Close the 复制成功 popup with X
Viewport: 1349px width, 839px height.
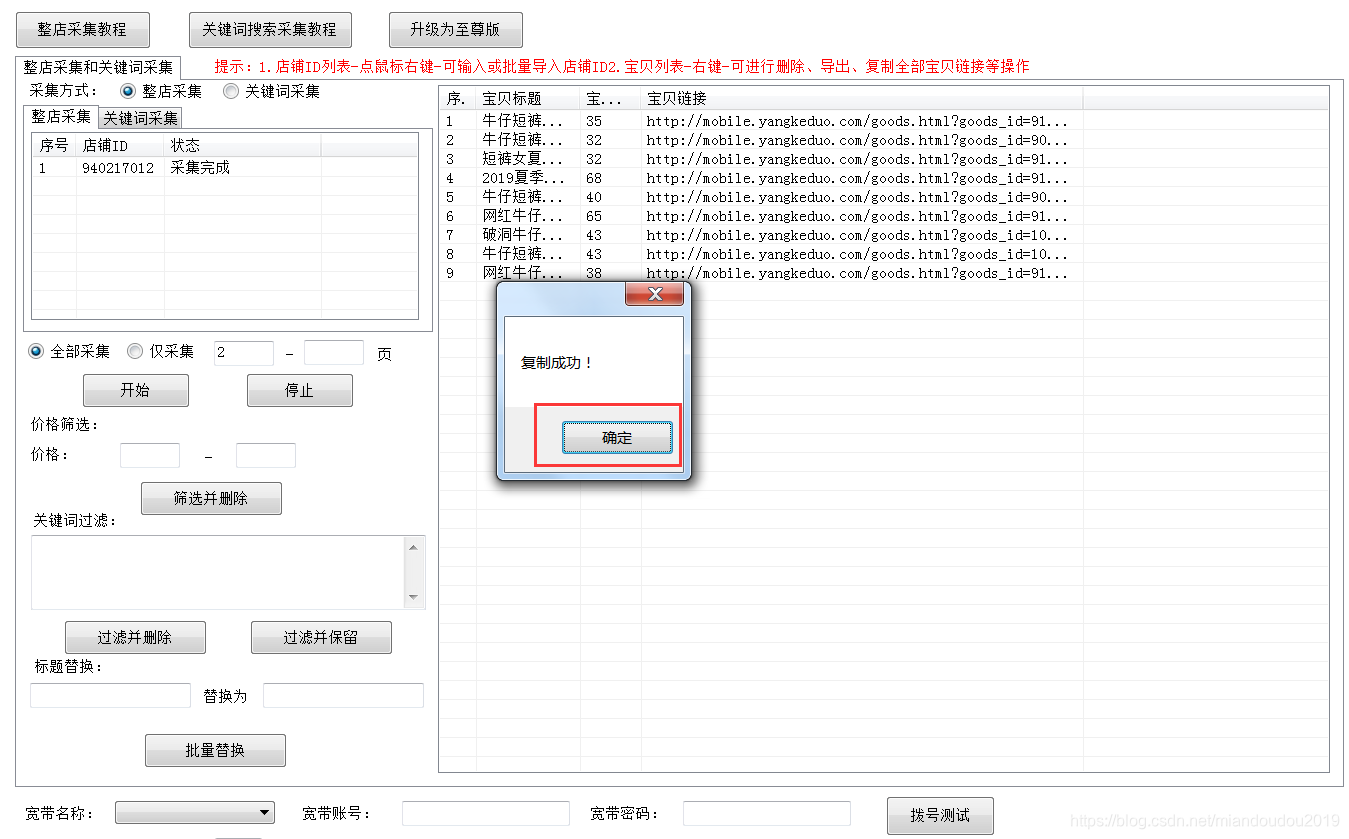click(655, 294)
